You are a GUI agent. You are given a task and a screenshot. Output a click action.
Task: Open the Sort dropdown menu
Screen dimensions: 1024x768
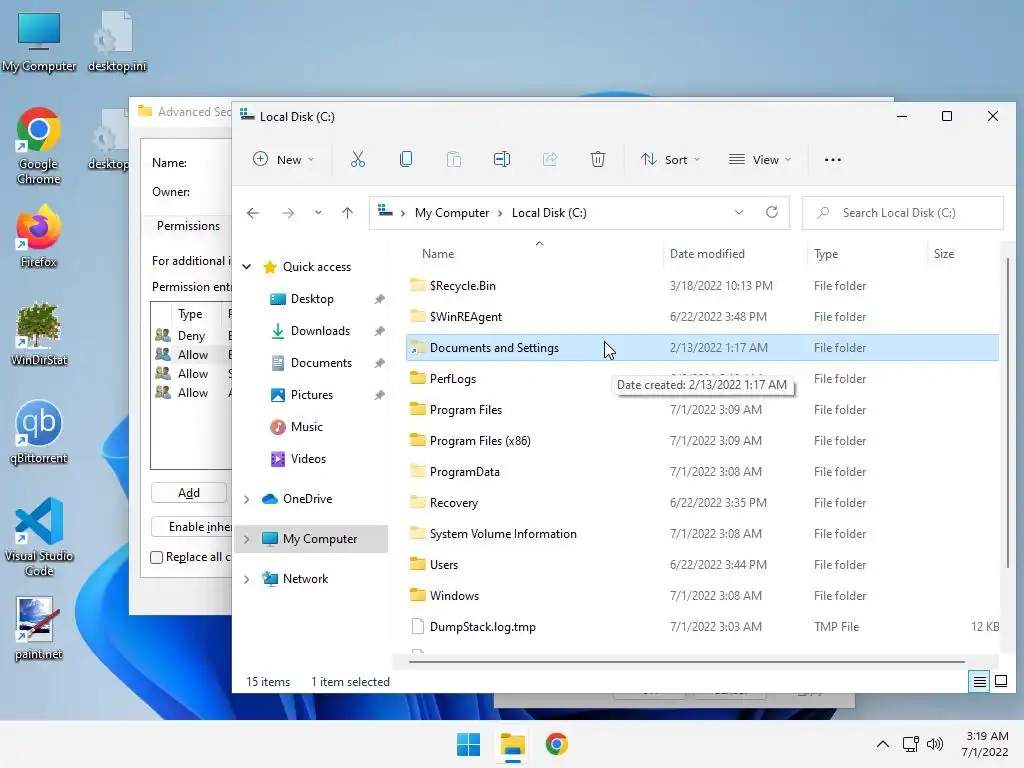point(670,159)
